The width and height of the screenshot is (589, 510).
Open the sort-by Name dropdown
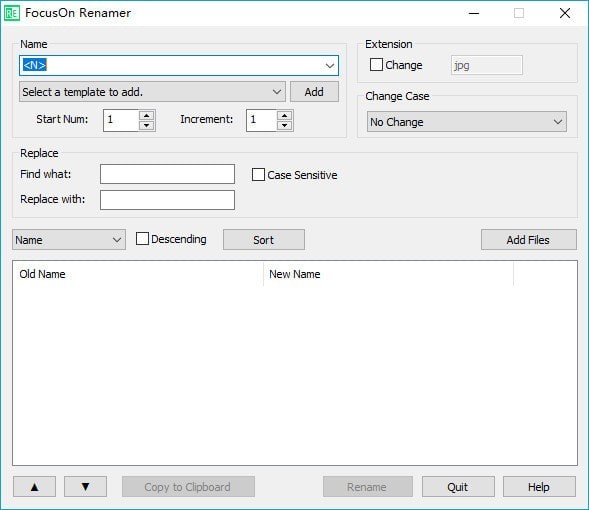tap(69, 240)
